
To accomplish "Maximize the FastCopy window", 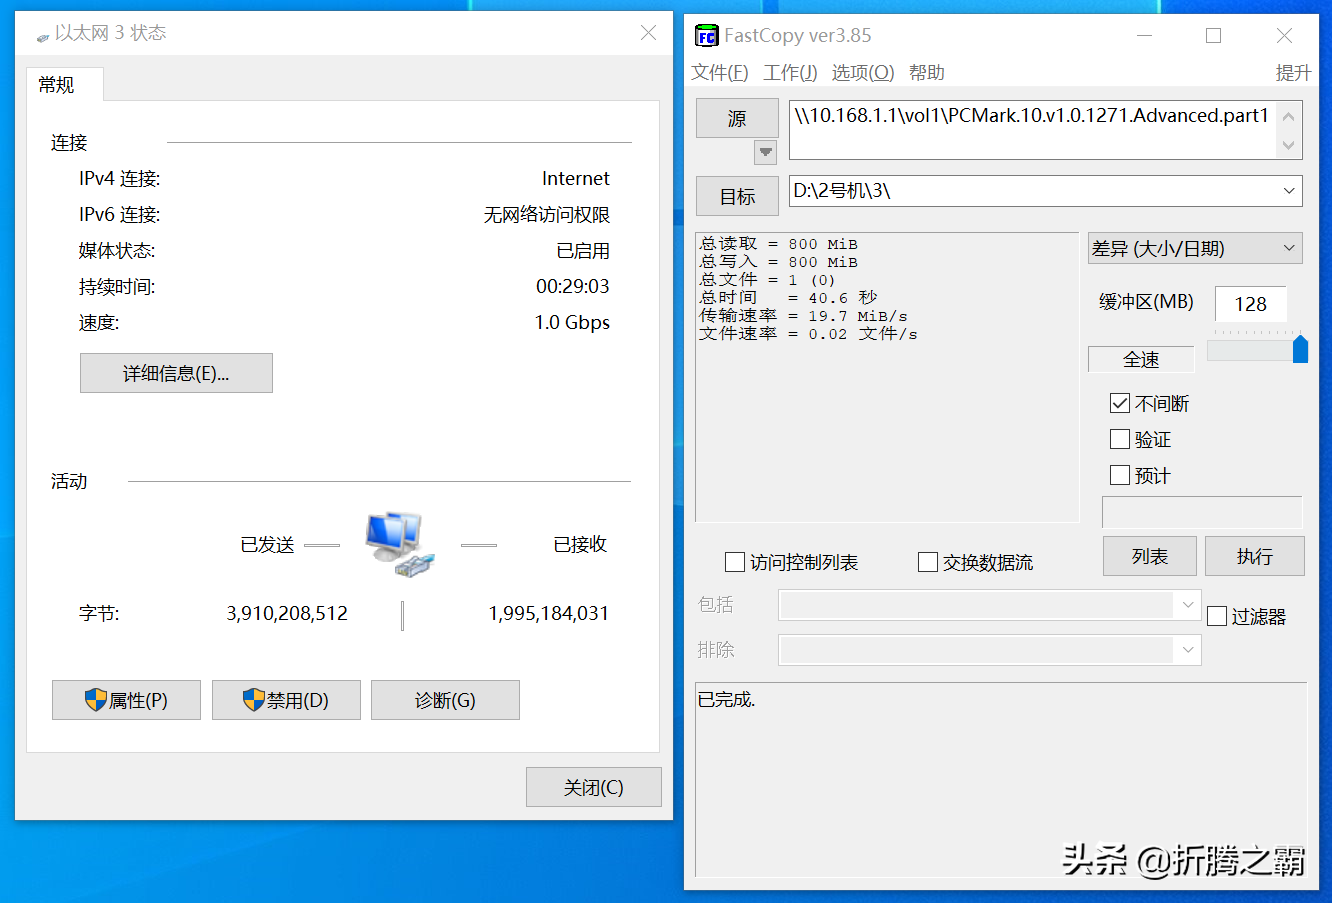I will click(x=1214, y=36).
